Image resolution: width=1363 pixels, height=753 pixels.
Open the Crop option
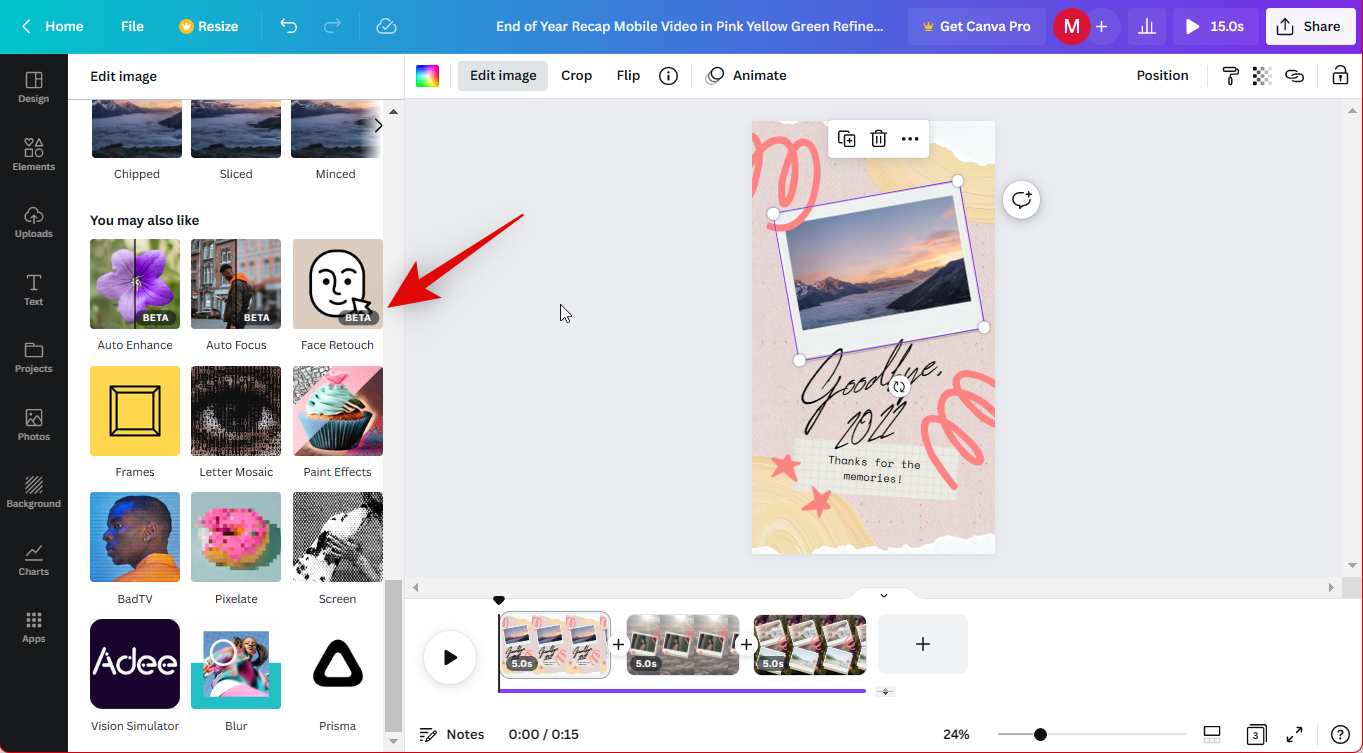tap(576, 76)
